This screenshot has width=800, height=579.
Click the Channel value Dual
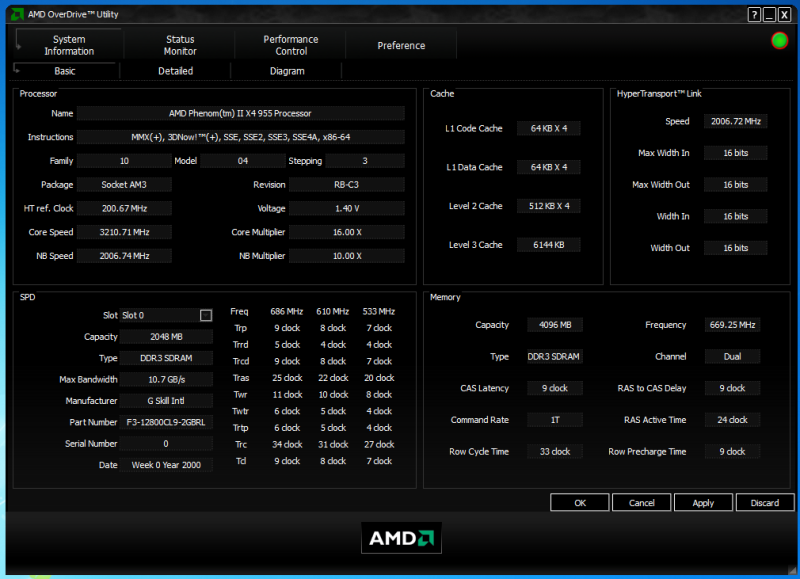732,356
